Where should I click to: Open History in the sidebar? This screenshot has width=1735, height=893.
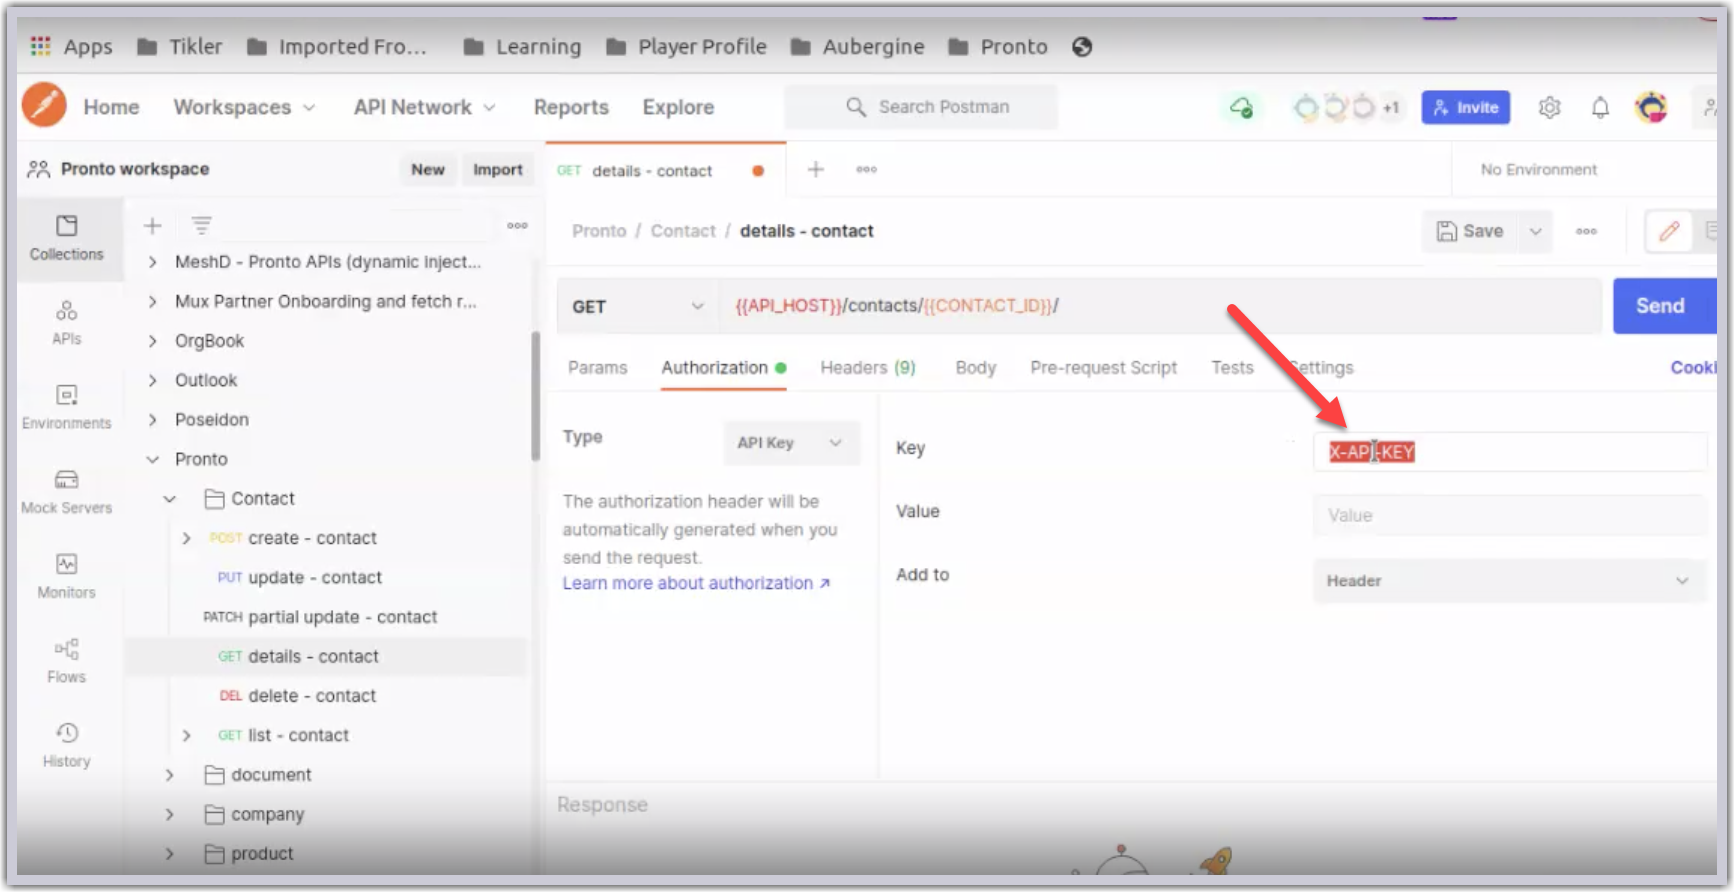coord(67,745)
